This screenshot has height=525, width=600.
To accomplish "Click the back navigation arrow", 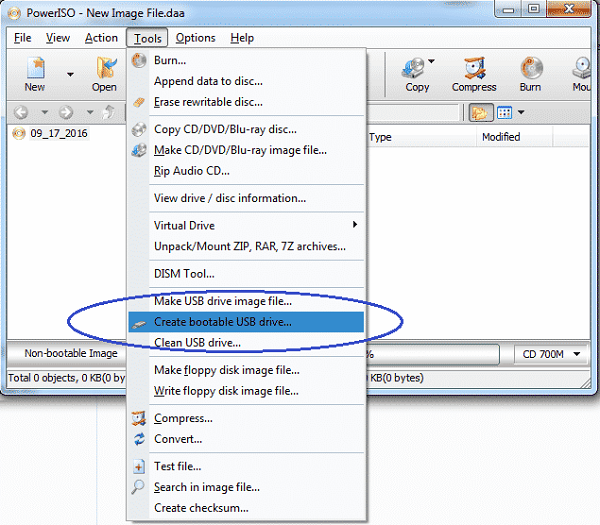I will [x=20, y=112].
